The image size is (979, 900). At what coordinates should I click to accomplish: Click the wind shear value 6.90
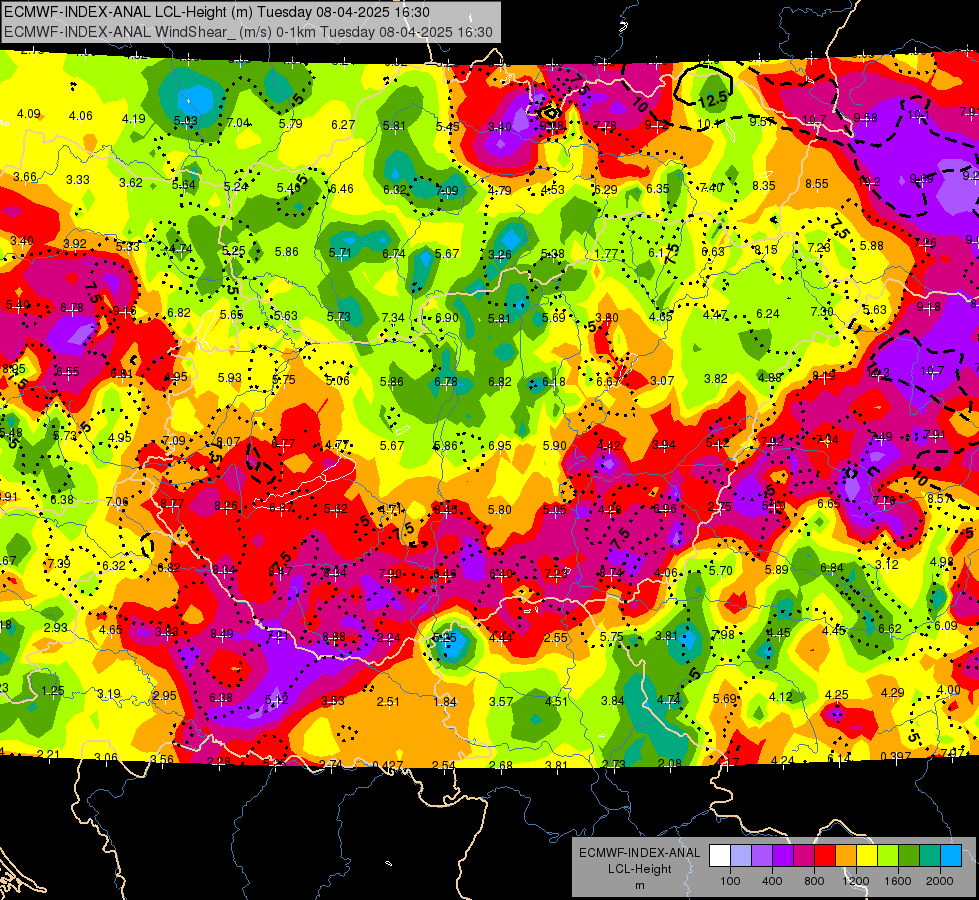(447, 318)
